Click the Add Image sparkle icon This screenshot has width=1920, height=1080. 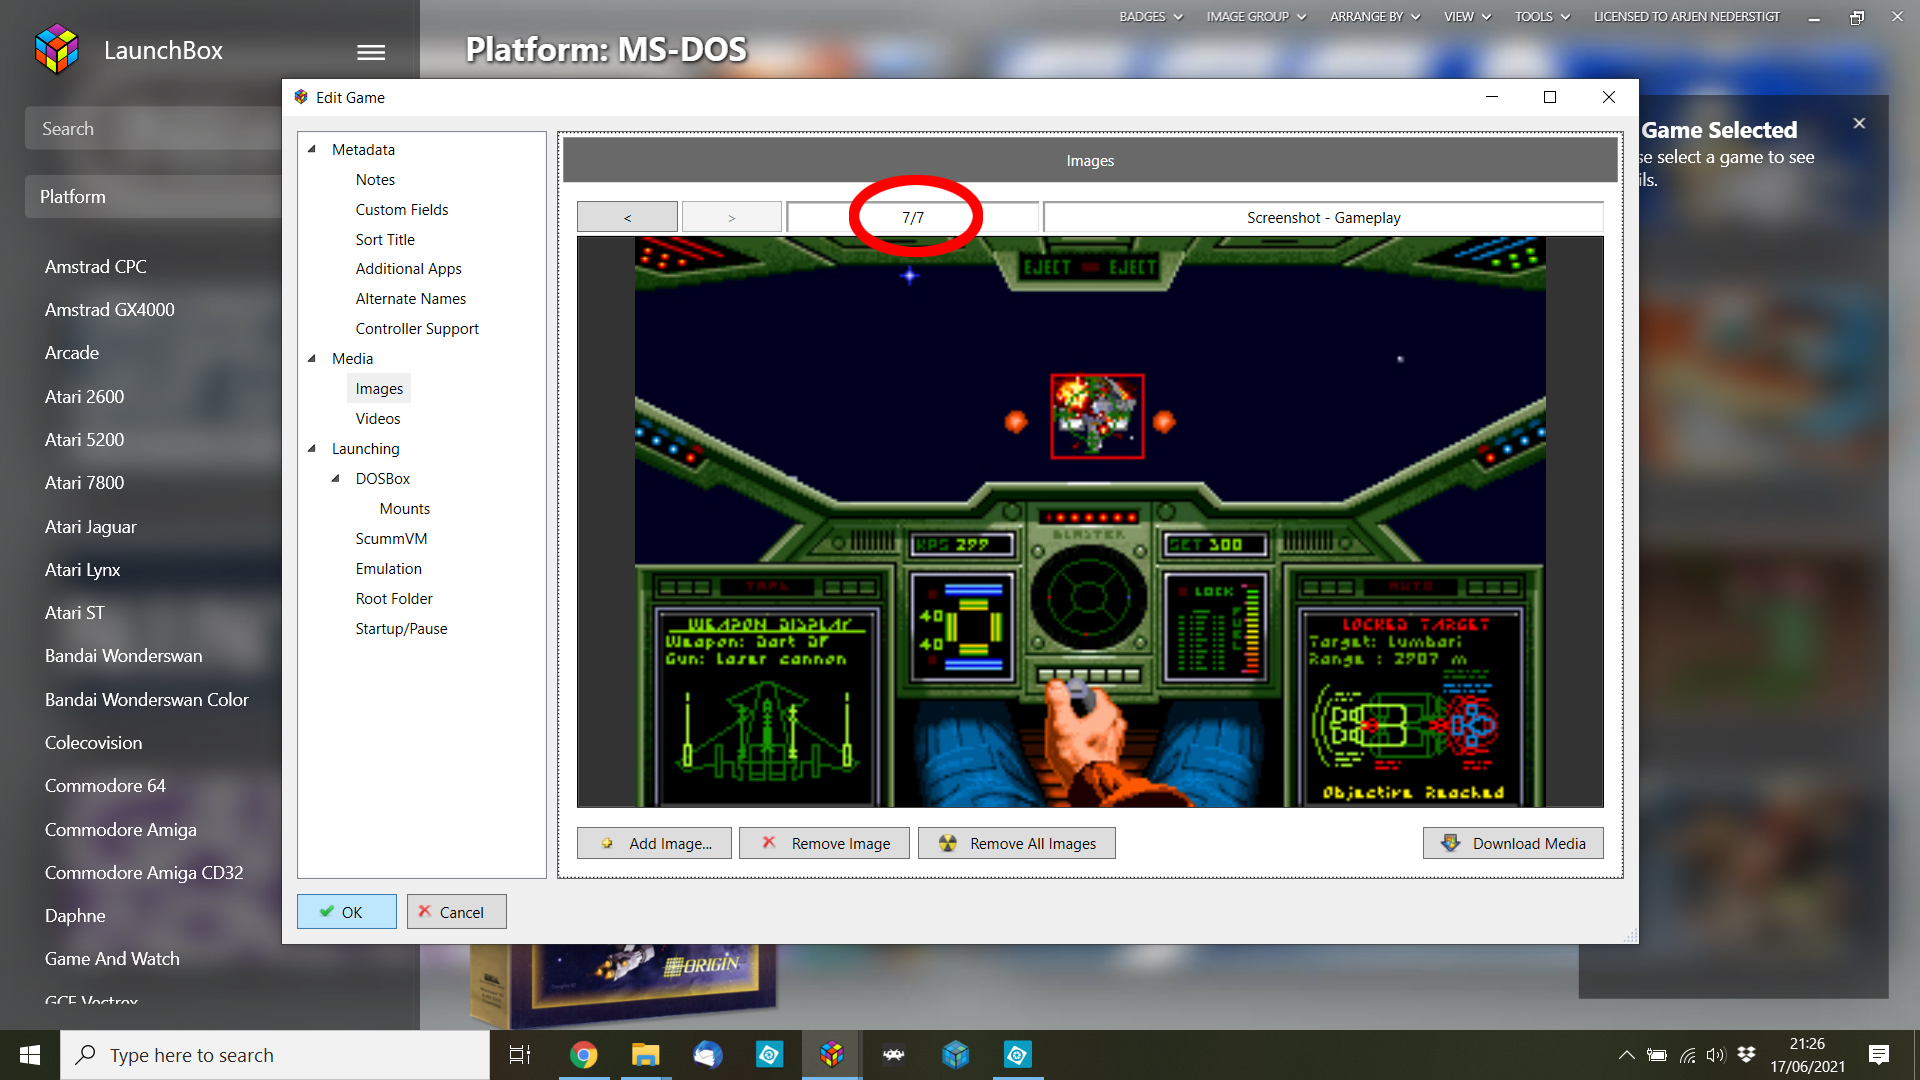(607, 843)
